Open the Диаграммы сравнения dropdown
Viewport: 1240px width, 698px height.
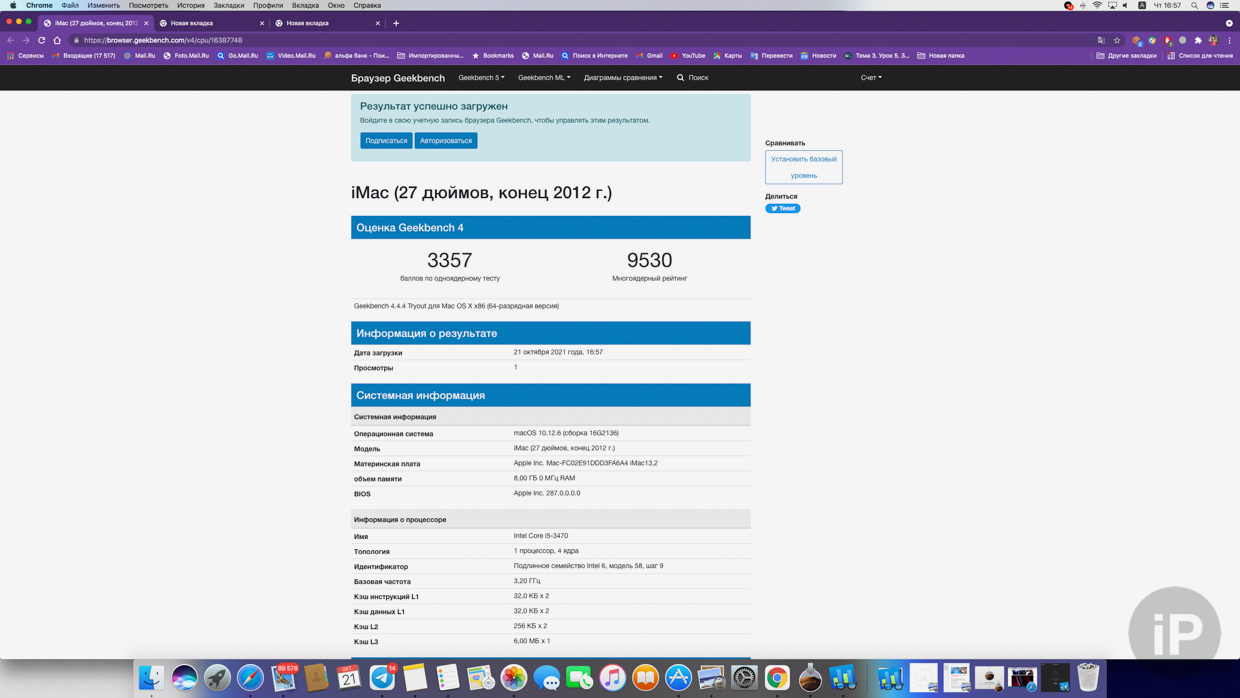coord(622,77)
